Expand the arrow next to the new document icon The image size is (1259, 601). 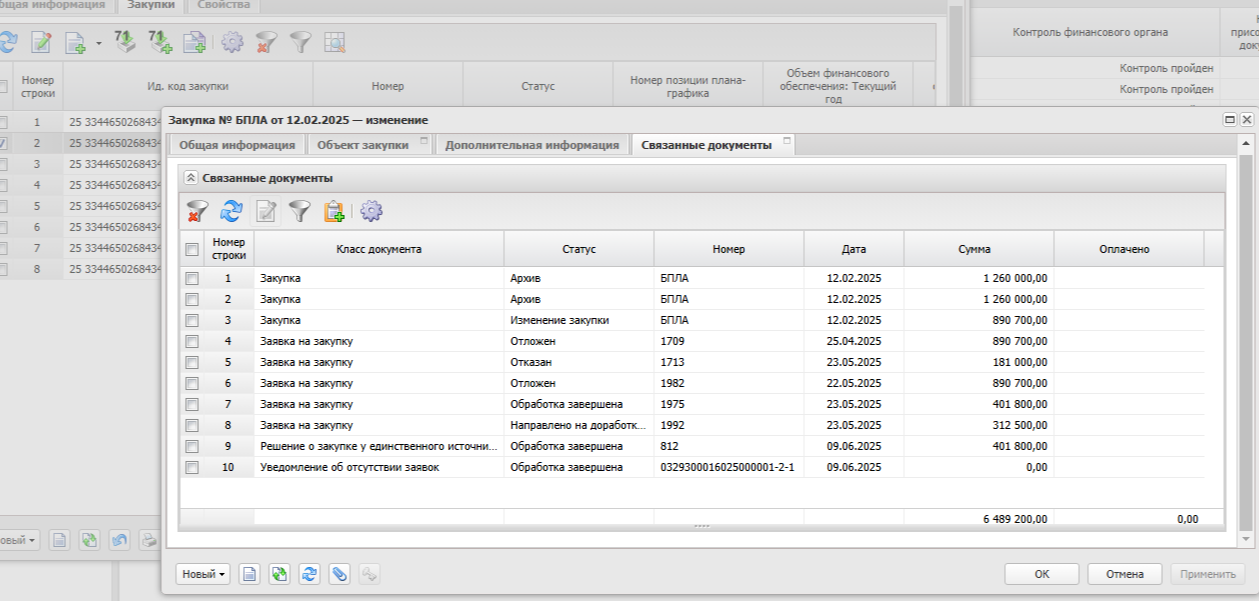99,43
